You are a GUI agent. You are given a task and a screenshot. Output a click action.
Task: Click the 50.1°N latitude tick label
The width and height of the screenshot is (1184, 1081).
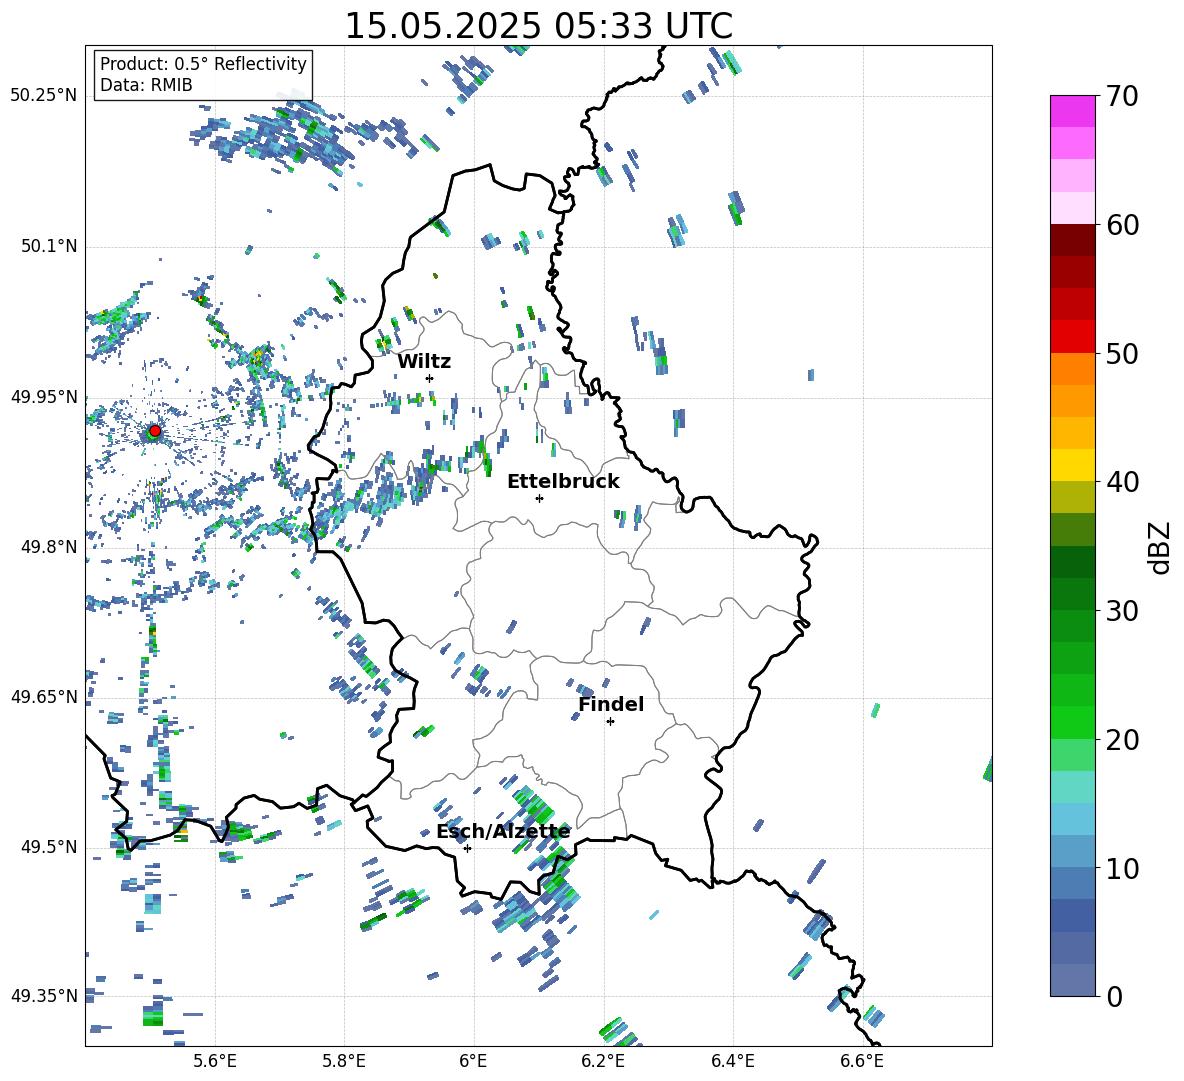click(49, 246)
